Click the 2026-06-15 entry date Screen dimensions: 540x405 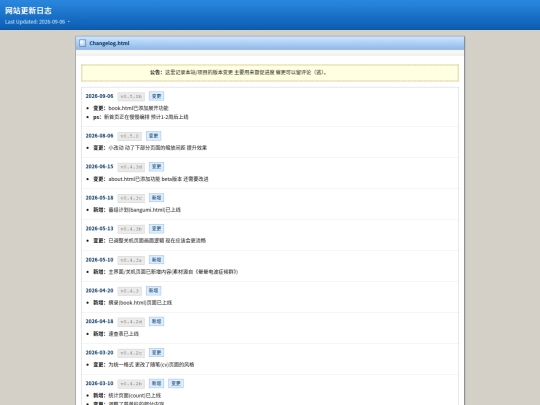click(x=99, y=167)
